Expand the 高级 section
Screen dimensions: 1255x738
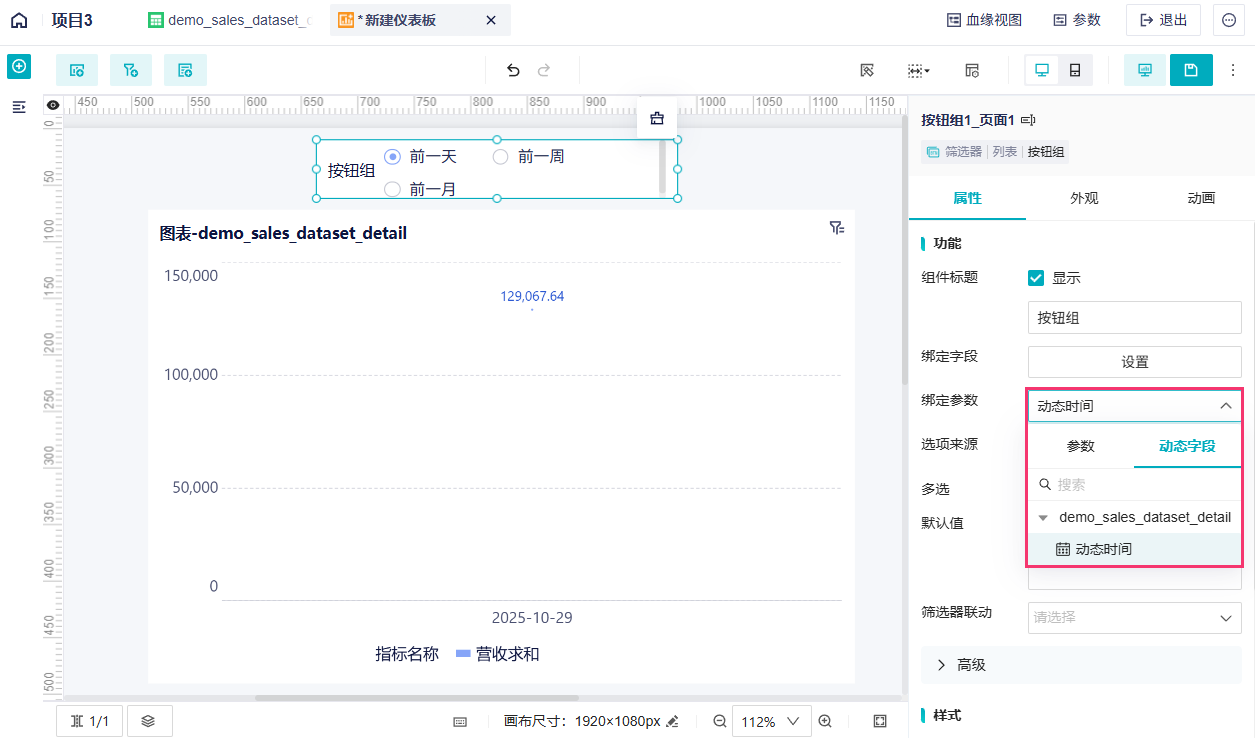(1081, 665)
